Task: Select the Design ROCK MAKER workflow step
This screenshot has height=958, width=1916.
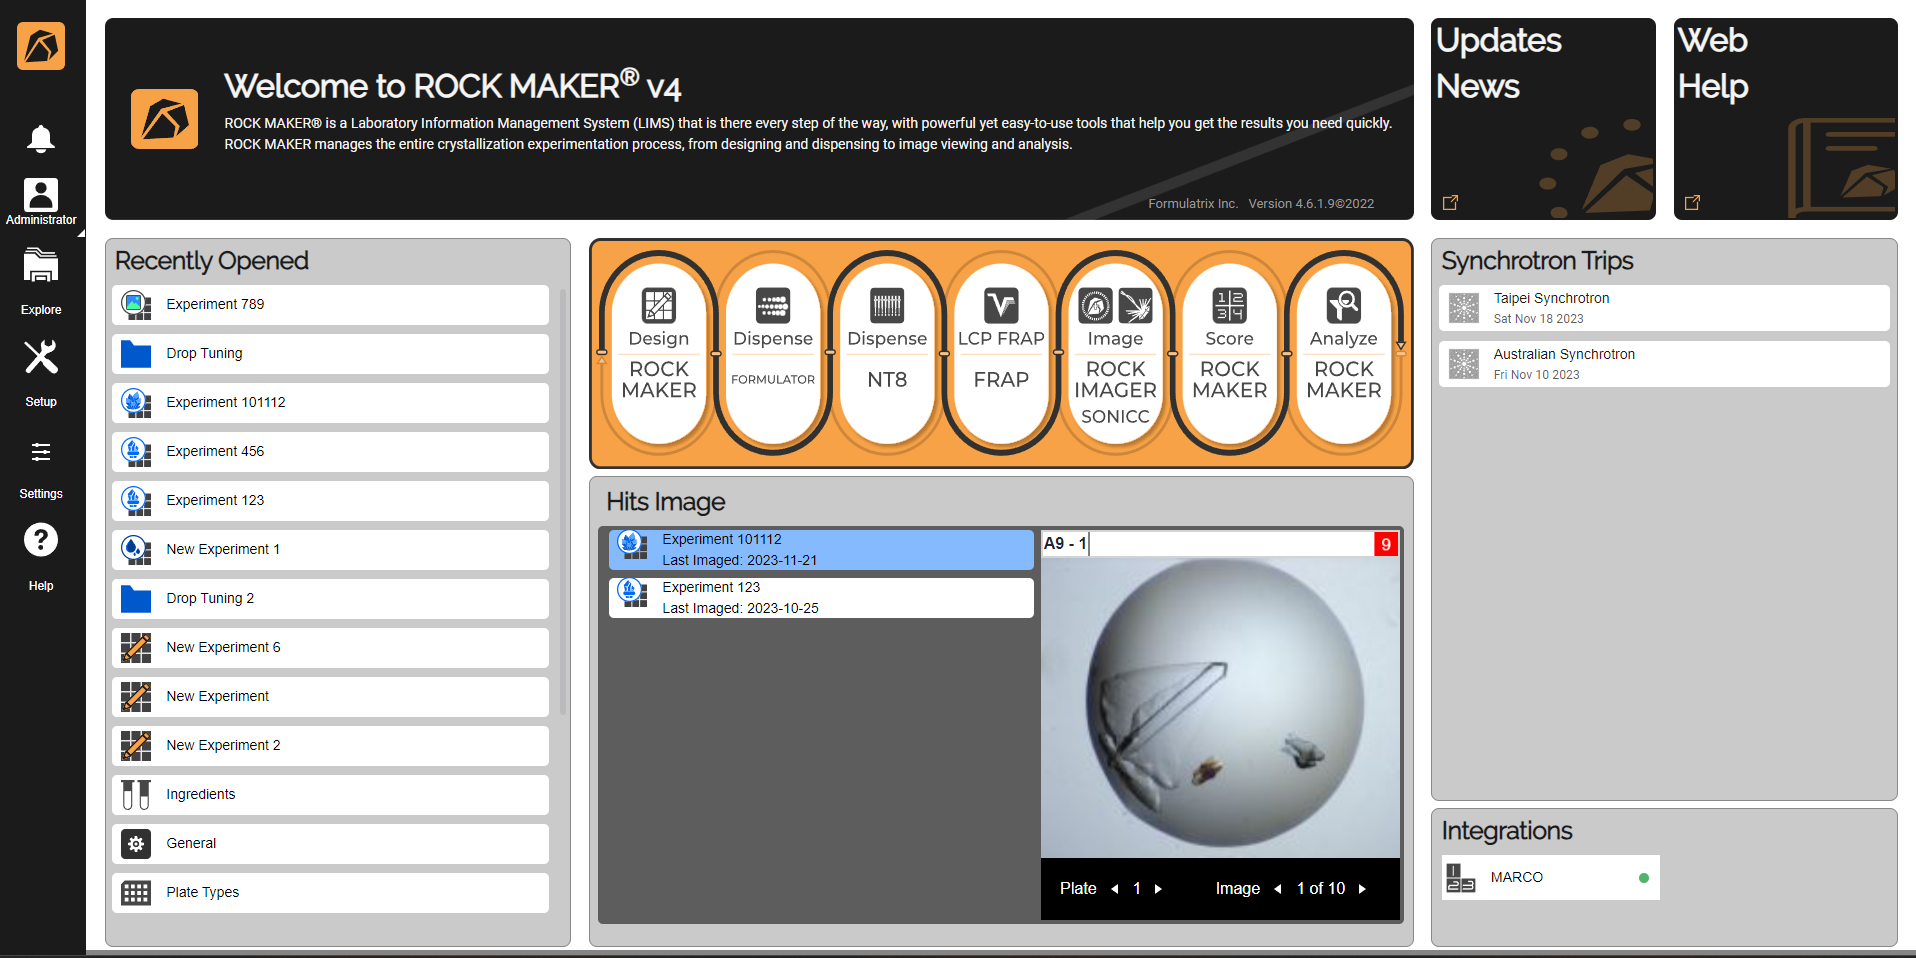Action: coord(659,348)
